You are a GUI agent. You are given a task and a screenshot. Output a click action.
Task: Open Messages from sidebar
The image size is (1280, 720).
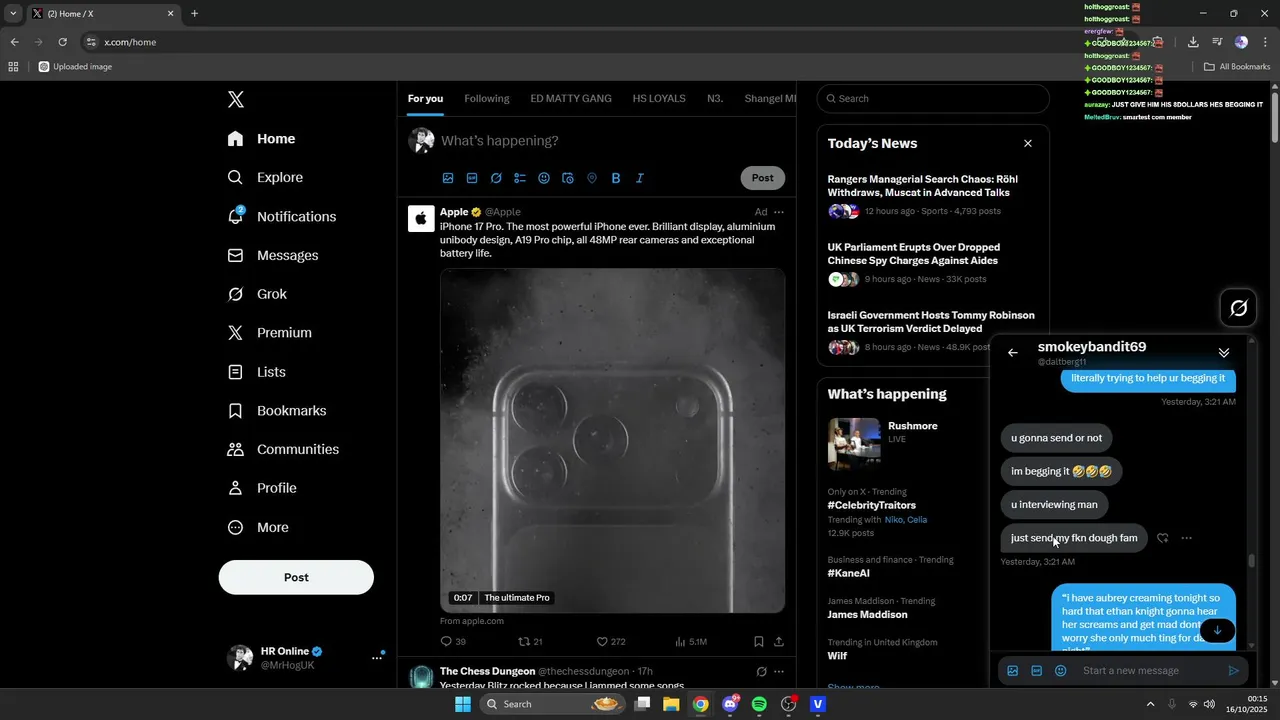(x=272, y=255)
